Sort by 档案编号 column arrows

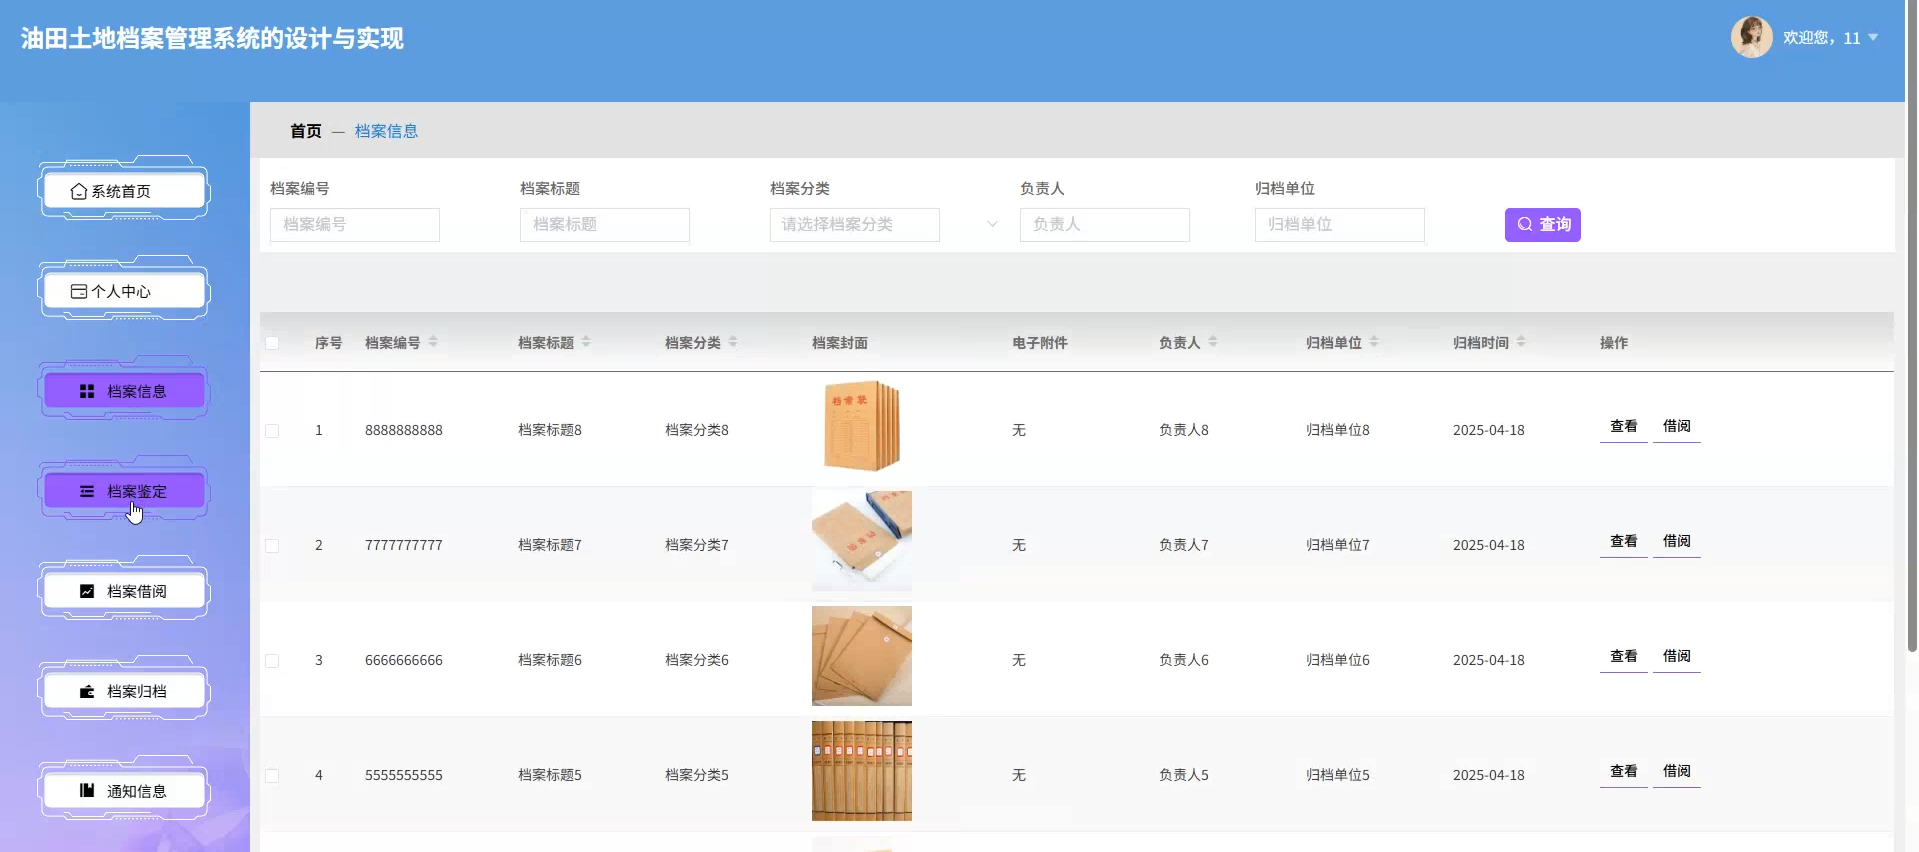tap(433, 342)
